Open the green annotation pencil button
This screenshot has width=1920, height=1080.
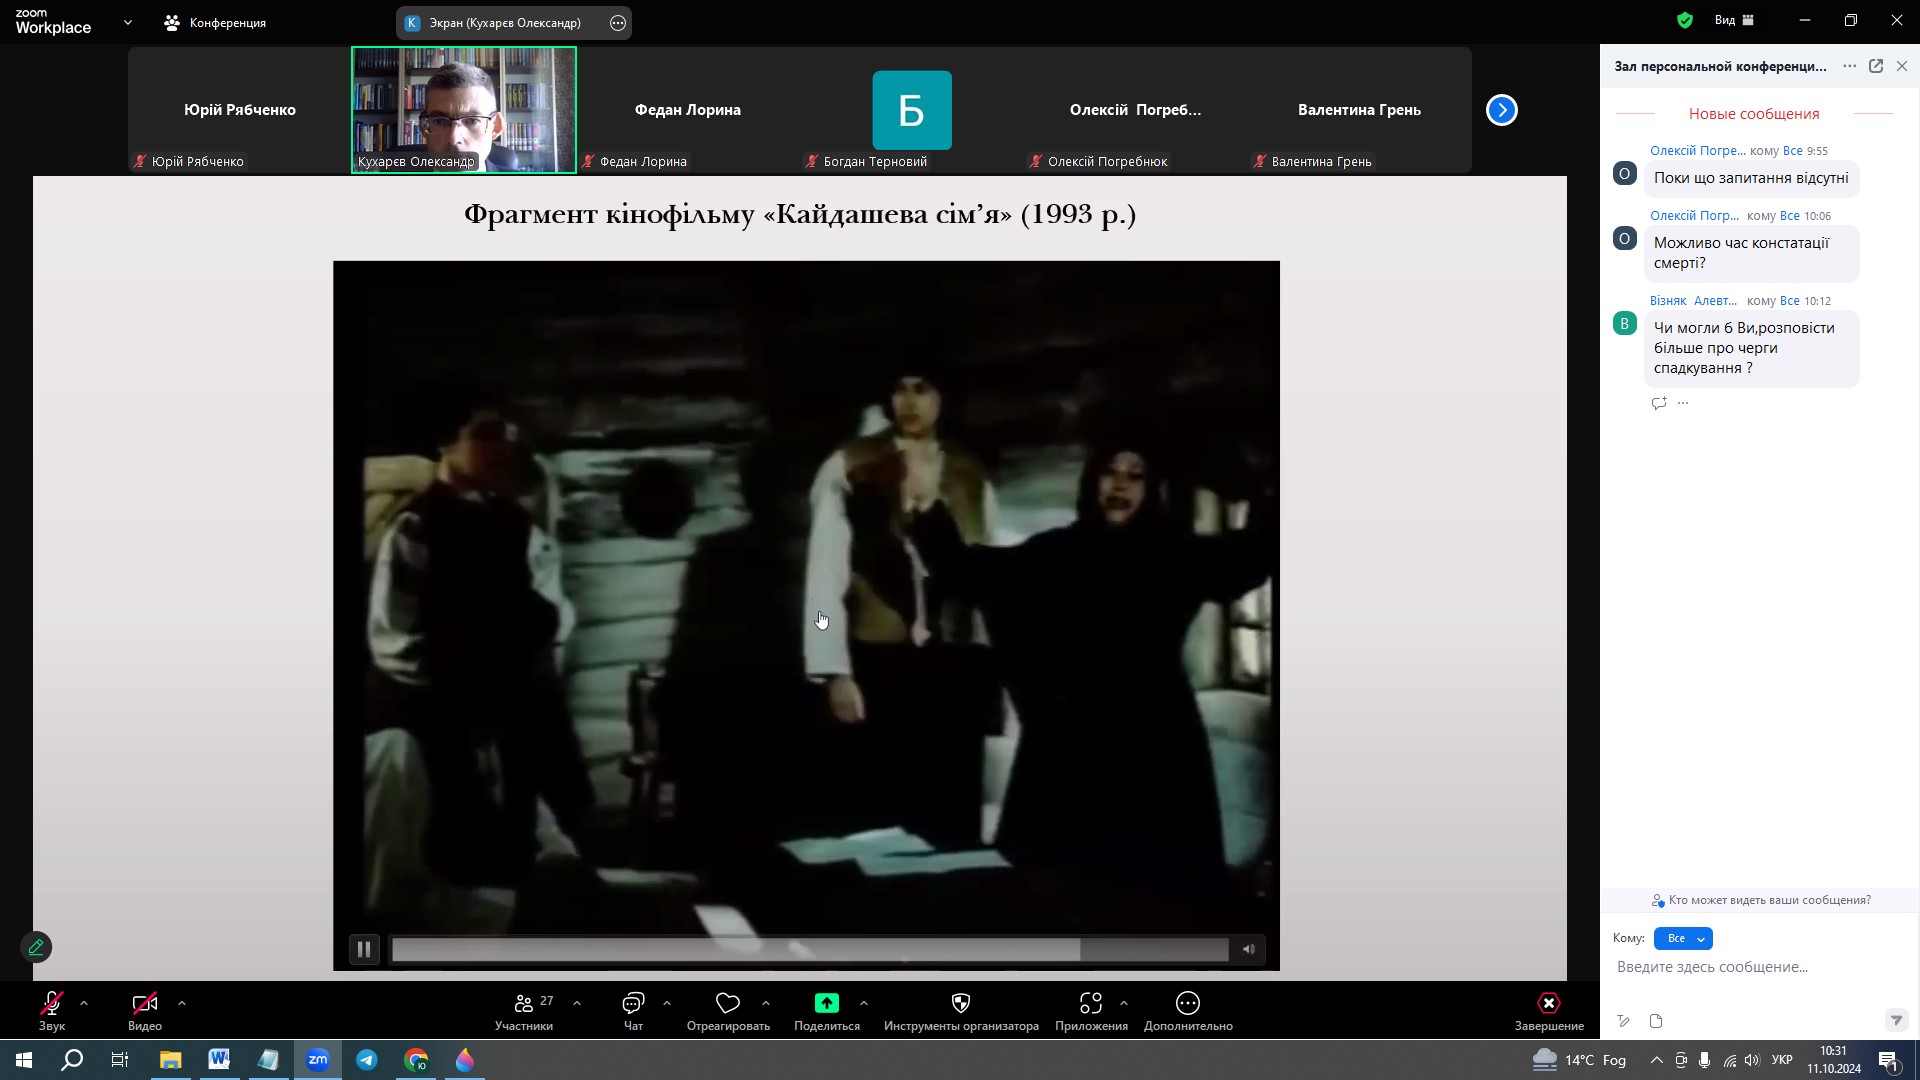point(36,947)
